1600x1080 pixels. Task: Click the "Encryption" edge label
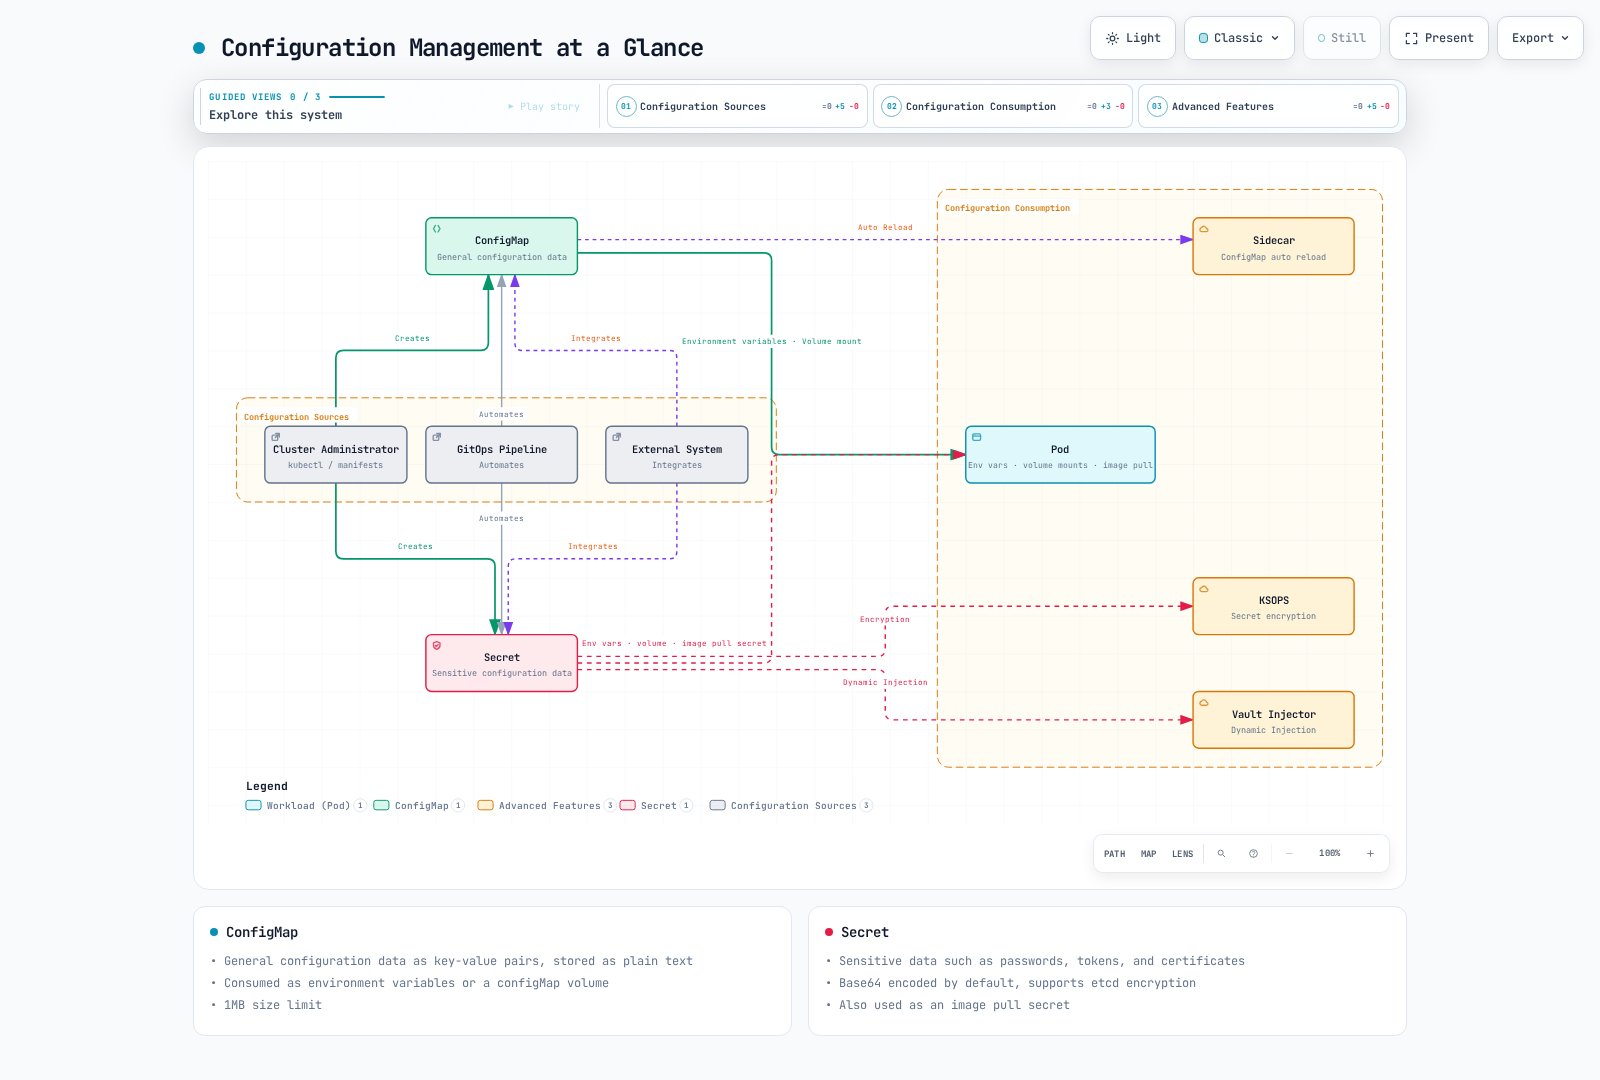885,620
